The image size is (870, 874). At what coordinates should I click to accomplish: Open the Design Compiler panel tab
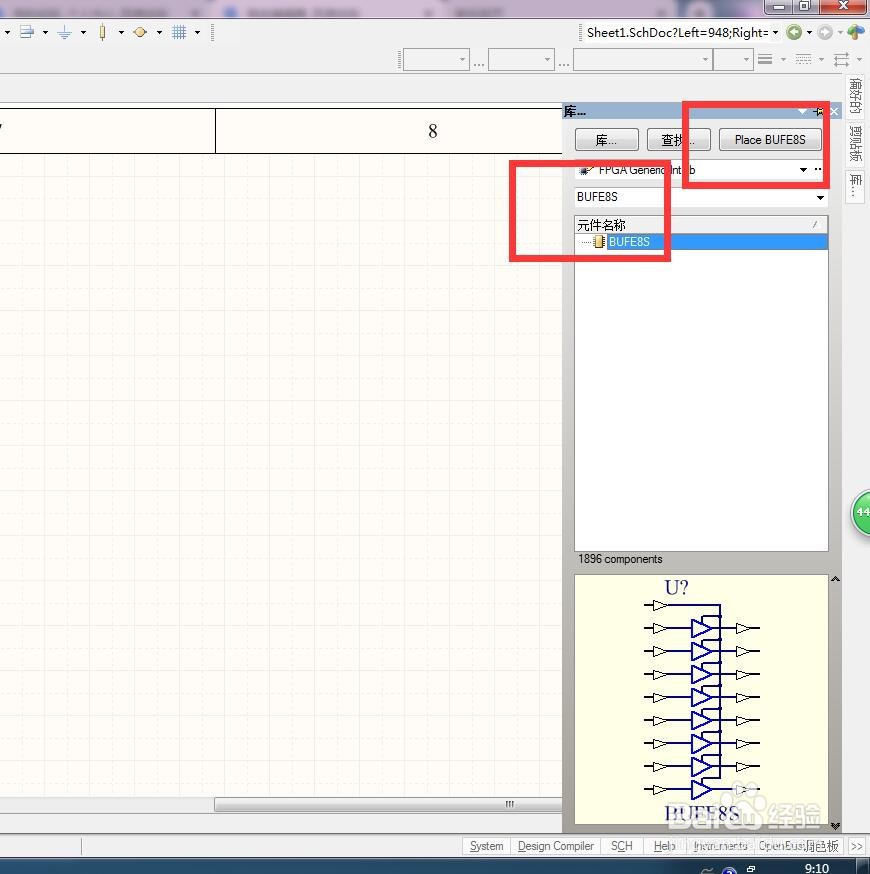click(556, 846)
